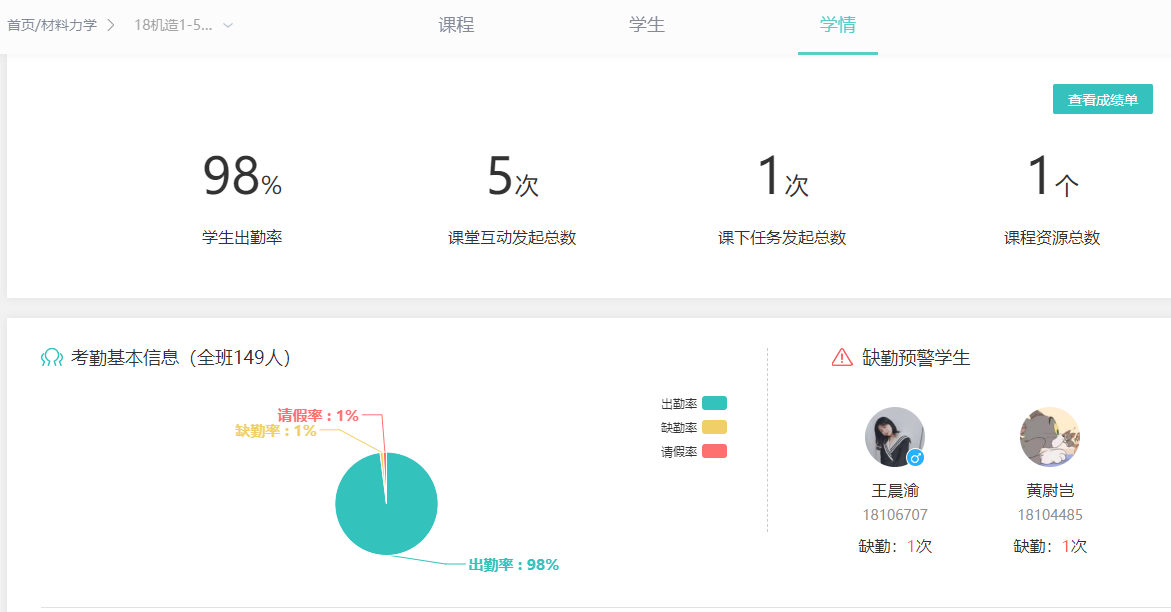Image resolution: width=1171 pixels, height=612 pixels.
Task: Toggle the teal 出勤率 legend swatch
Action: 714,404
